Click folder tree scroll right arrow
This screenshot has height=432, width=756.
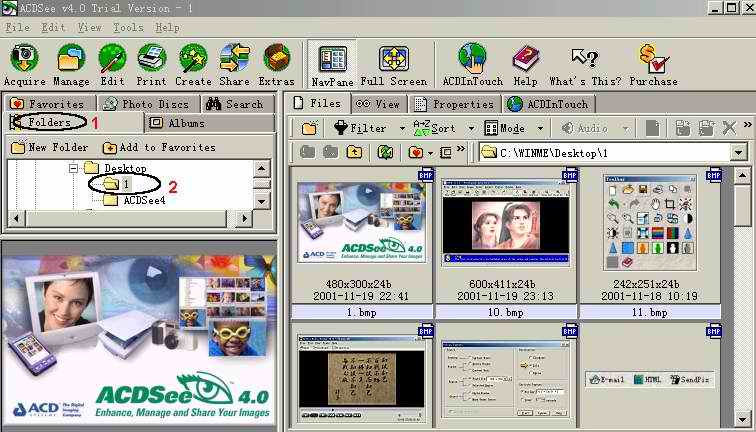click(244, 218)
